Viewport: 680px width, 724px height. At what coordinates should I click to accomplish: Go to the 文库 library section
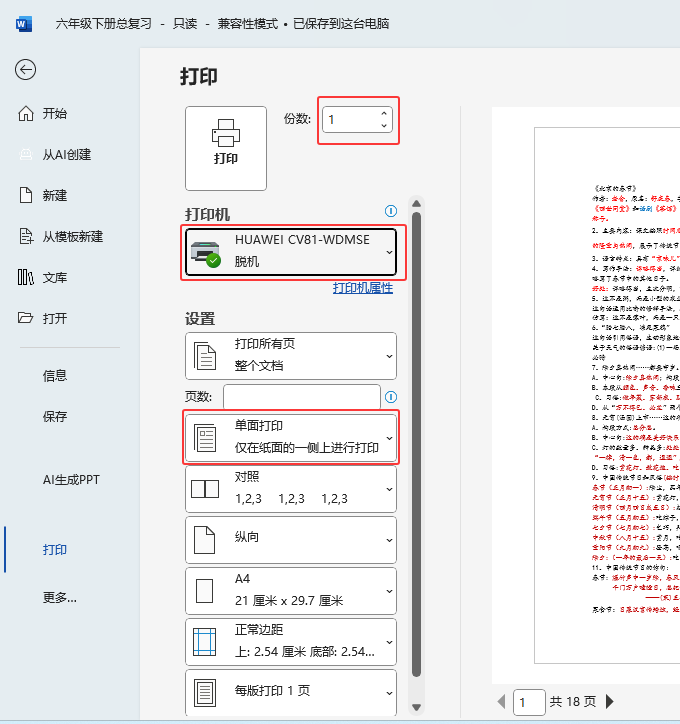(x=42, y=278)
